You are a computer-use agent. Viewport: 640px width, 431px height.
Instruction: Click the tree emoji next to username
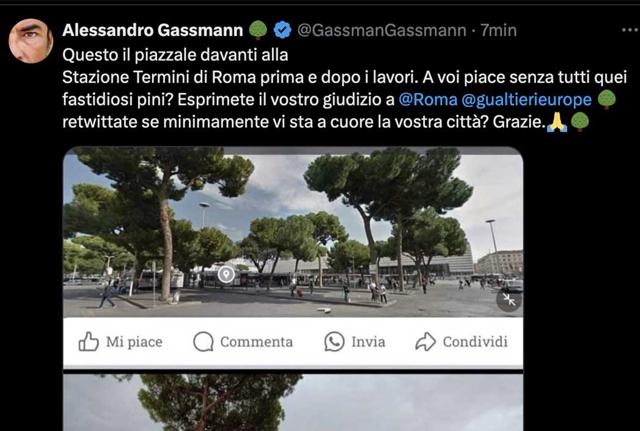click(258, 30)
